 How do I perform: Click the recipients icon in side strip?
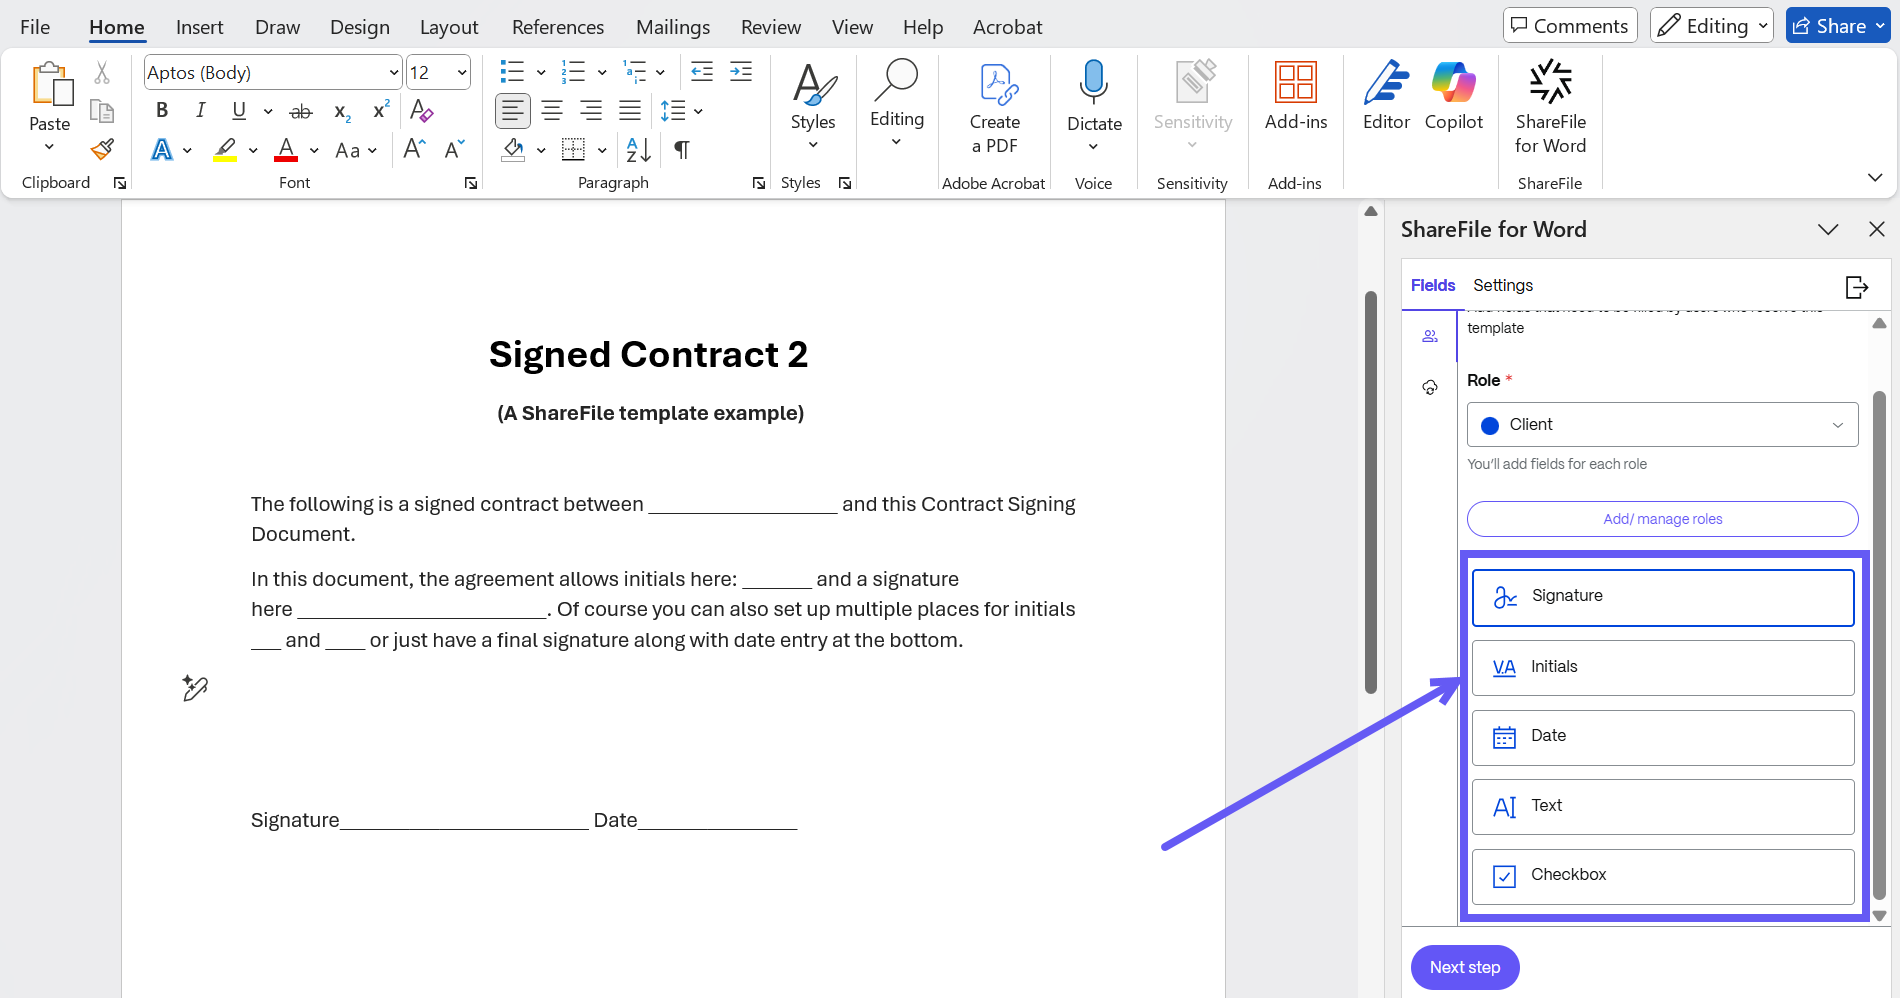tap(1430, 336)
